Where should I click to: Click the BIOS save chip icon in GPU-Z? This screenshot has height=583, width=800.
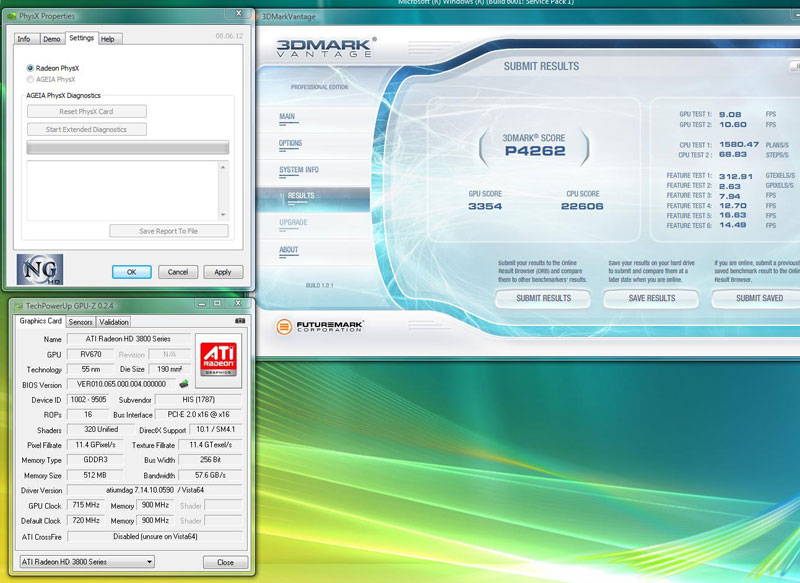coord(184,384)
